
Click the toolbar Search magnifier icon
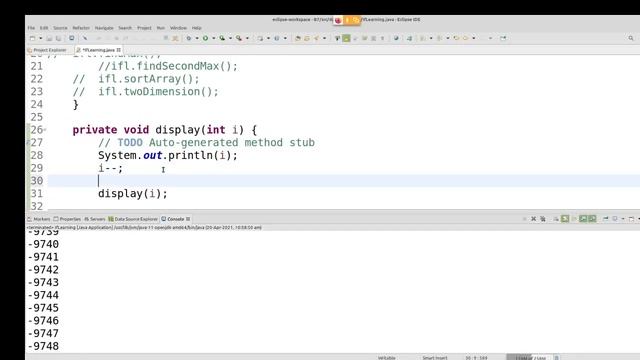click(x=631, y=38)
